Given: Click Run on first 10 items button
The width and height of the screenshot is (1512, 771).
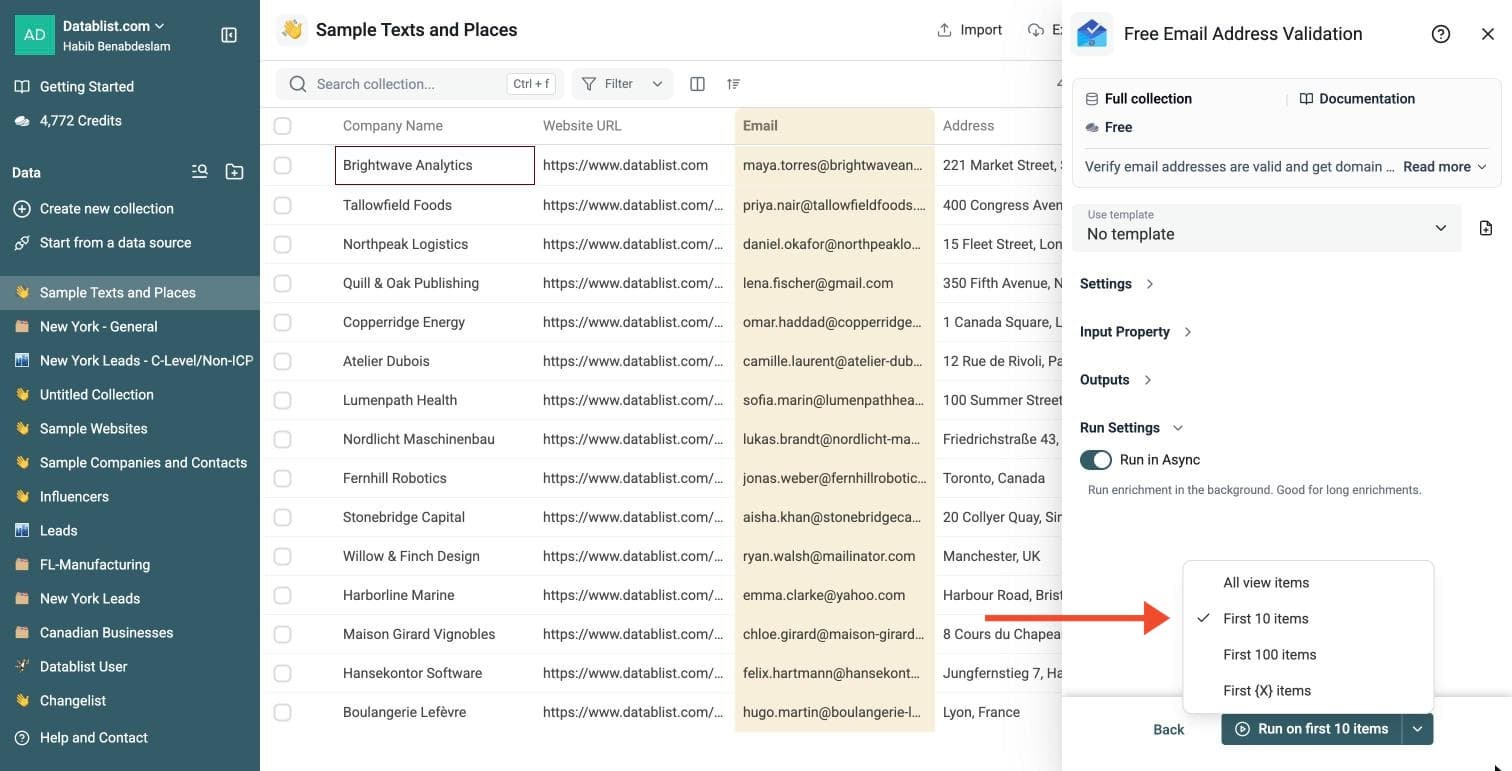Looking at the screenshot, I should tap(1312, 729).
